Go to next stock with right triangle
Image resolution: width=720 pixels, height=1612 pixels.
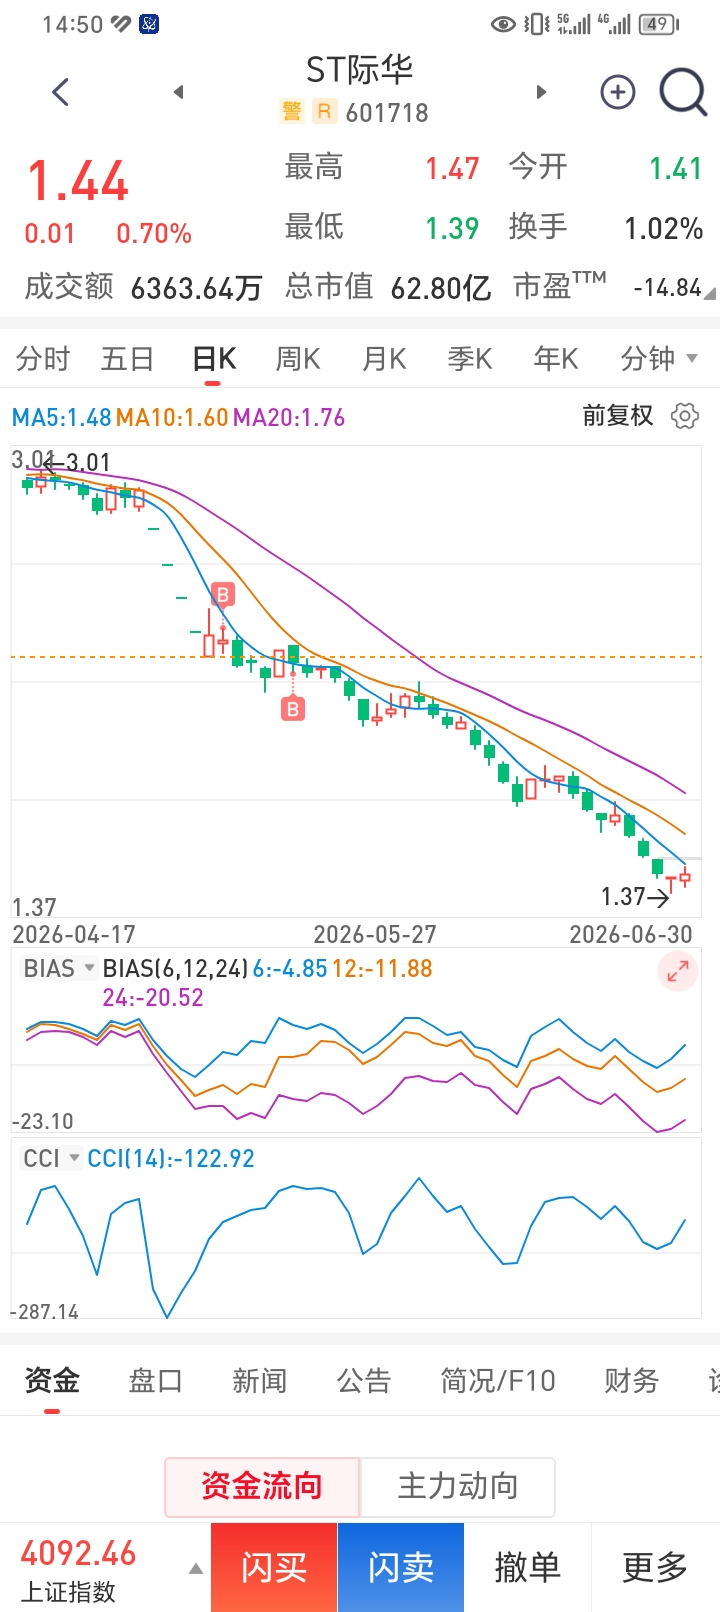(x=541, y=92)
